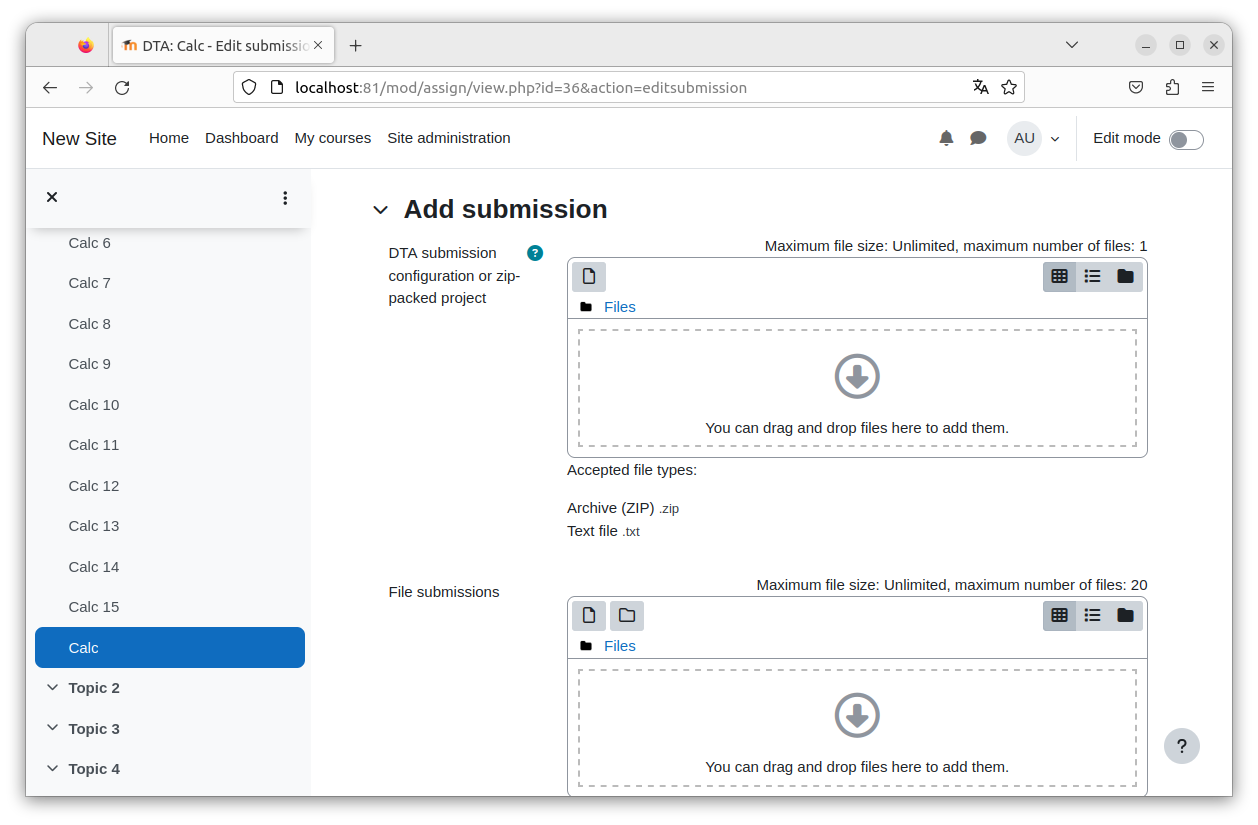Bookmark this page with the star icon

point(1009,87)
